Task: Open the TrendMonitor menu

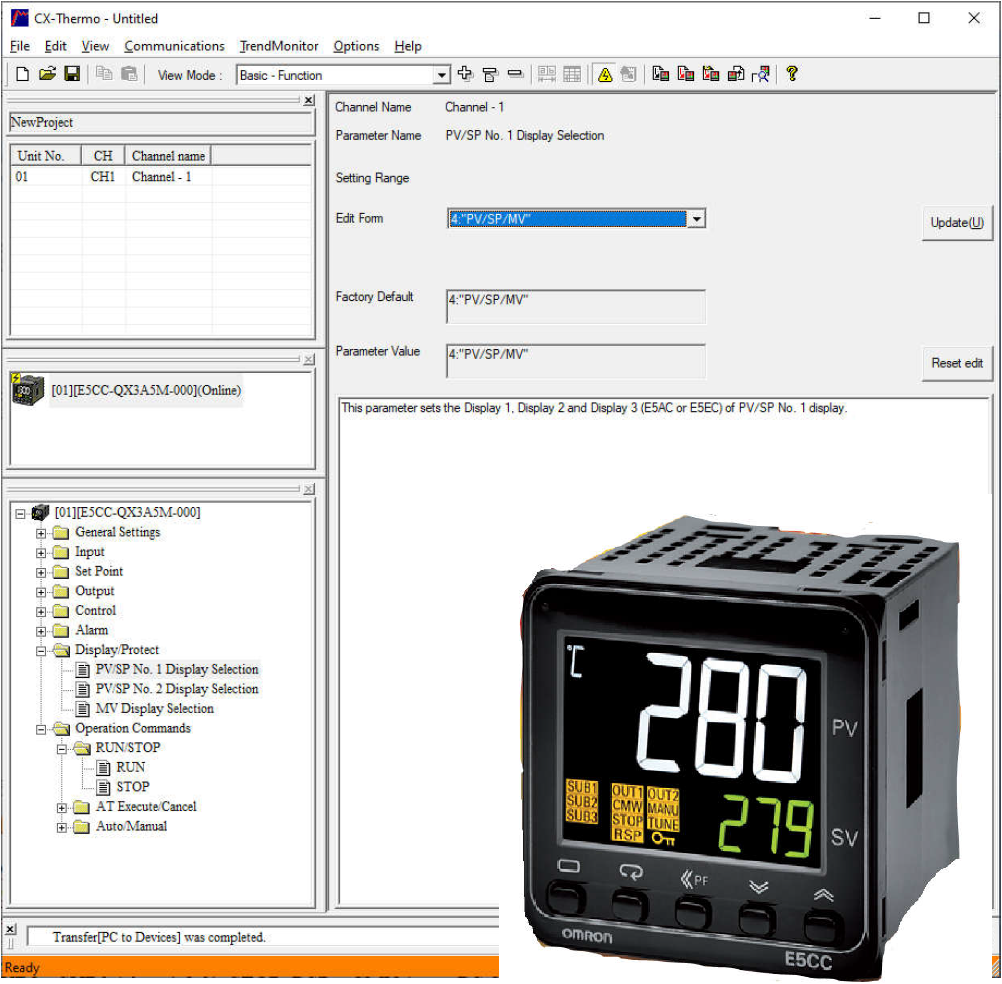Action: 279,46
